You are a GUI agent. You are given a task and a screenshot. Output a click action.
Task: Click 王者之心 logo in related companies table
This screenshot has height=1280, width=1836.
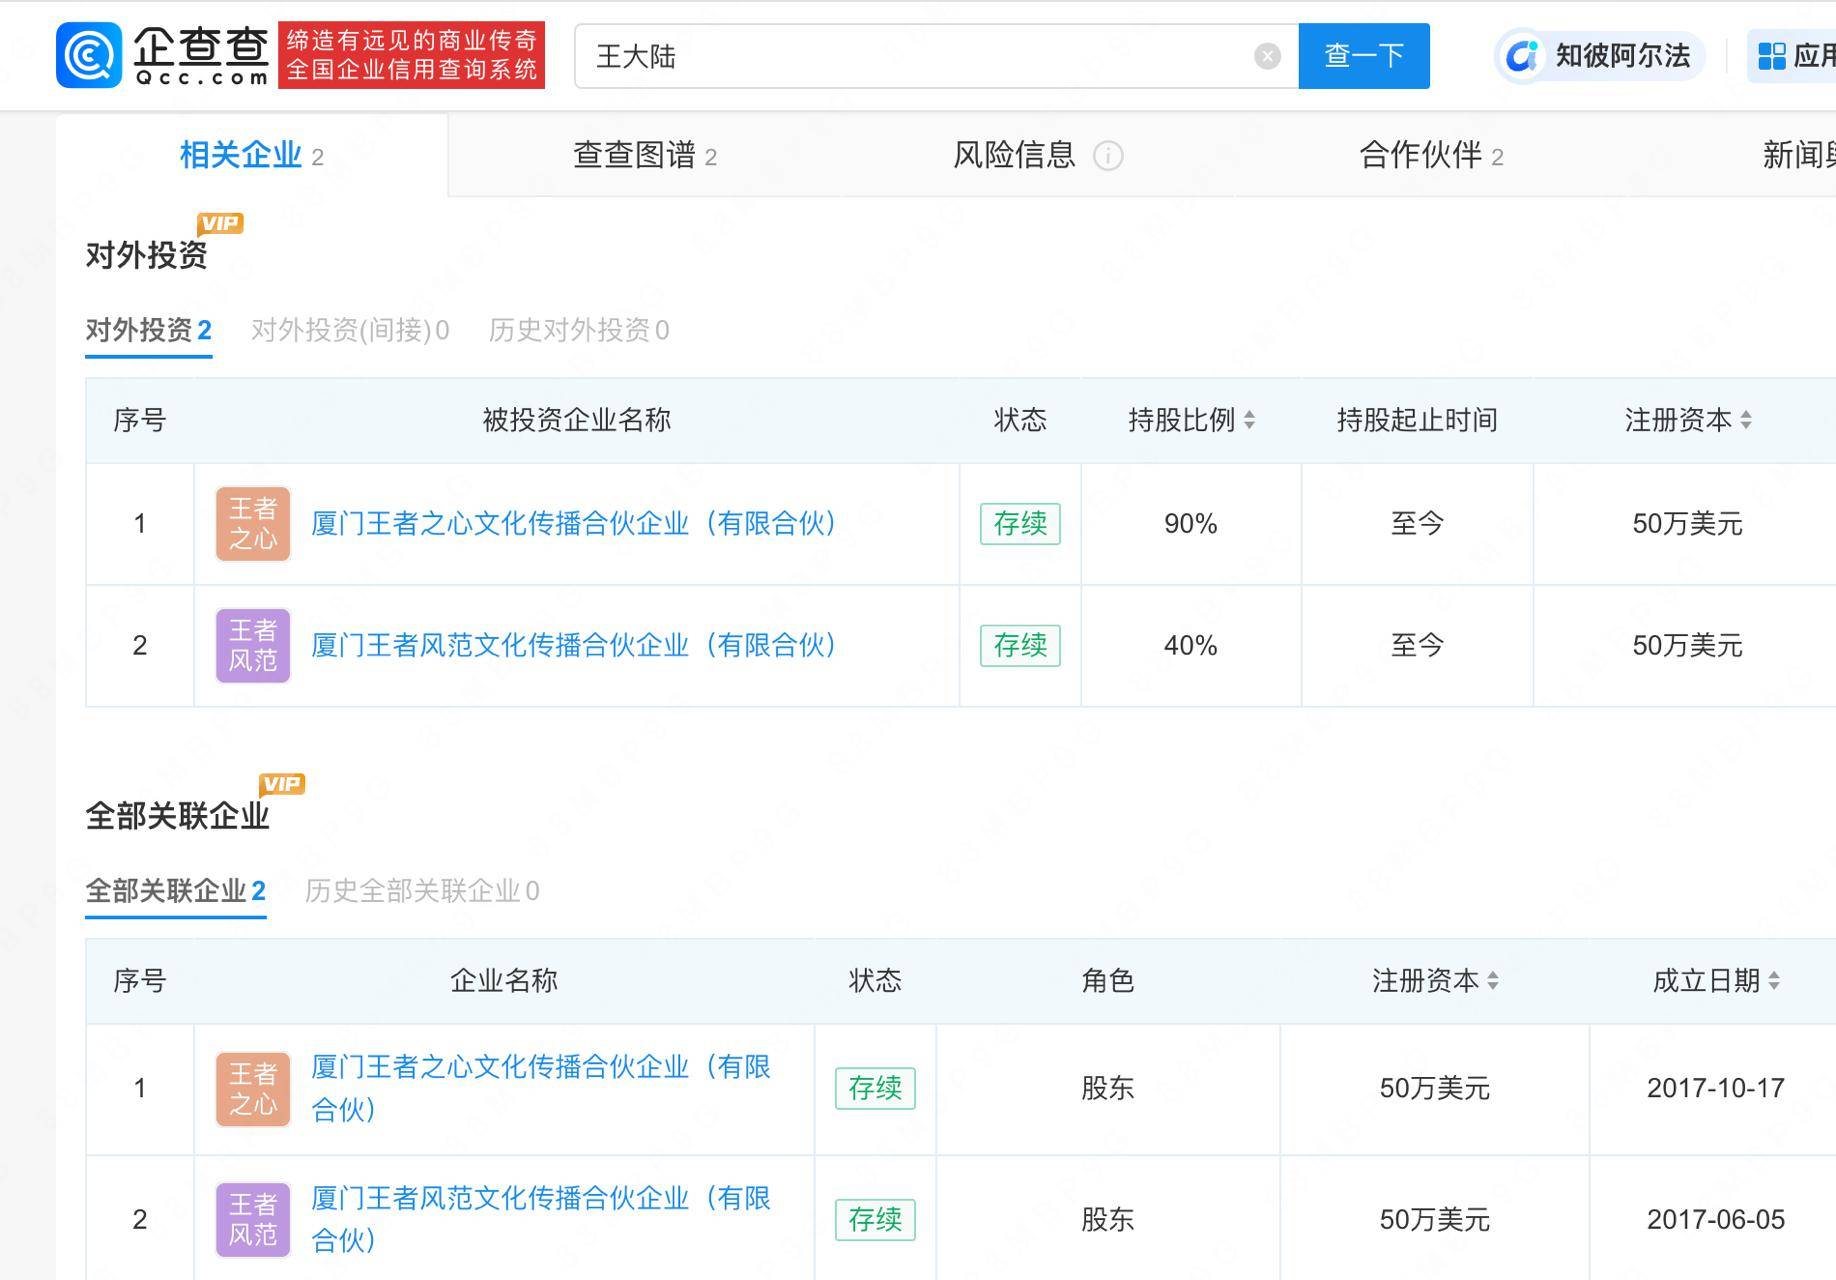click(253, 1089)
